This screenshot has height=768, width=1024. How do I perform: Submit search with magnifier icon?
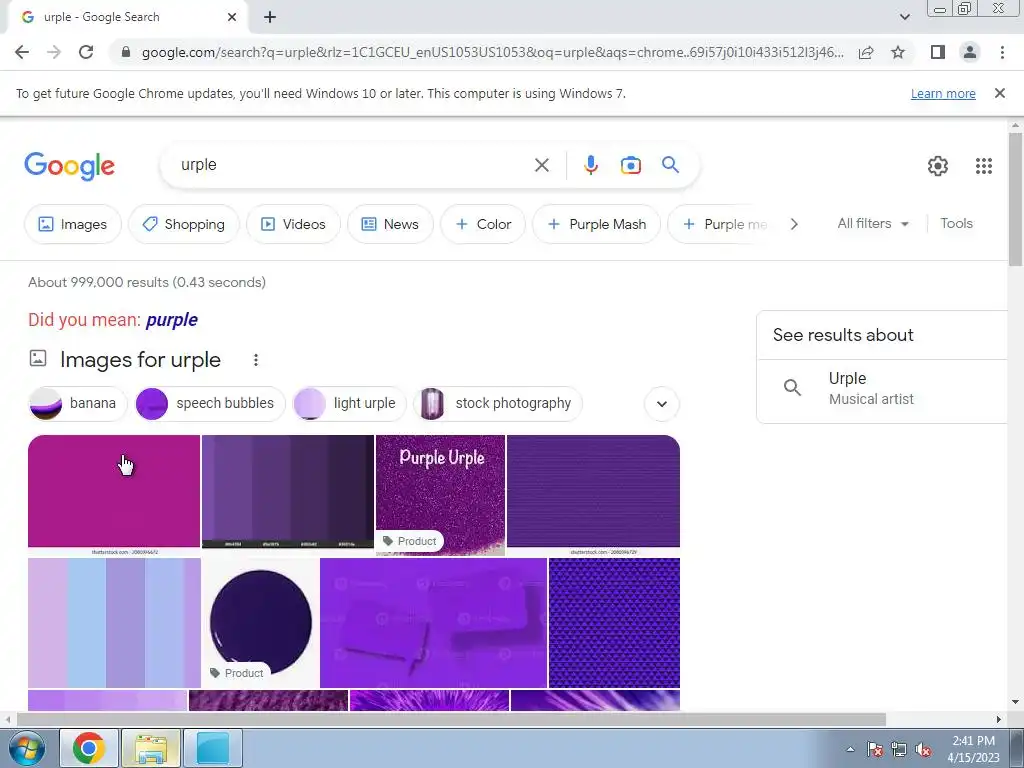pyautogui.click(x=671, y=165)
